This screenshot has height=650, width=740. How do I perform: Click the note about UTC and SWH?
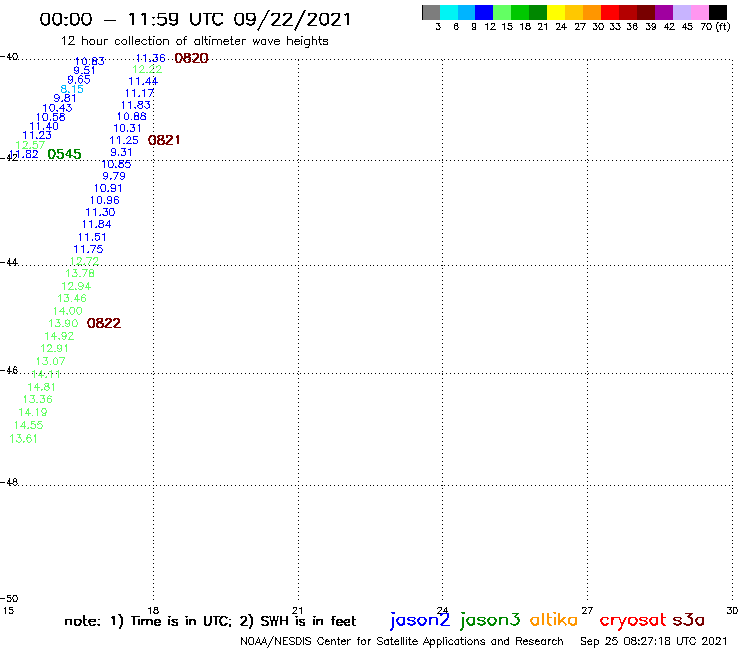click(210, 622)
